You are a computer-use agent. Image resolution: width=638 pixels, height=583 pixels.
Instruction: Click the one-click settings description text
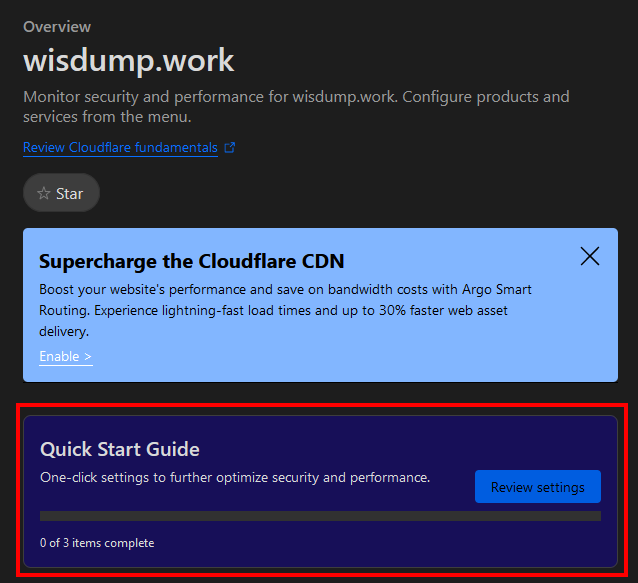point(235,478)
